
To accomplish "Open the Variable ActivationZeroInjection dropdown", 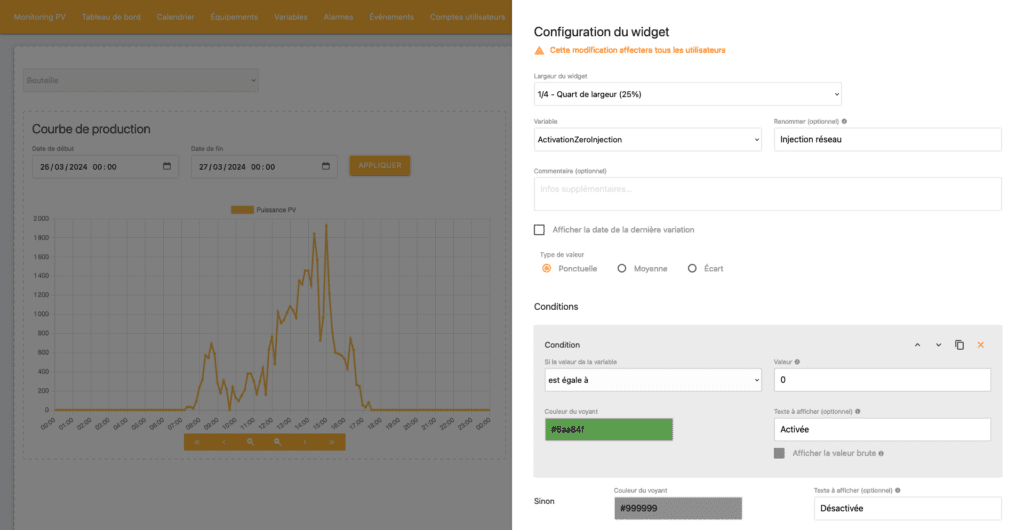I will point(647,140).
